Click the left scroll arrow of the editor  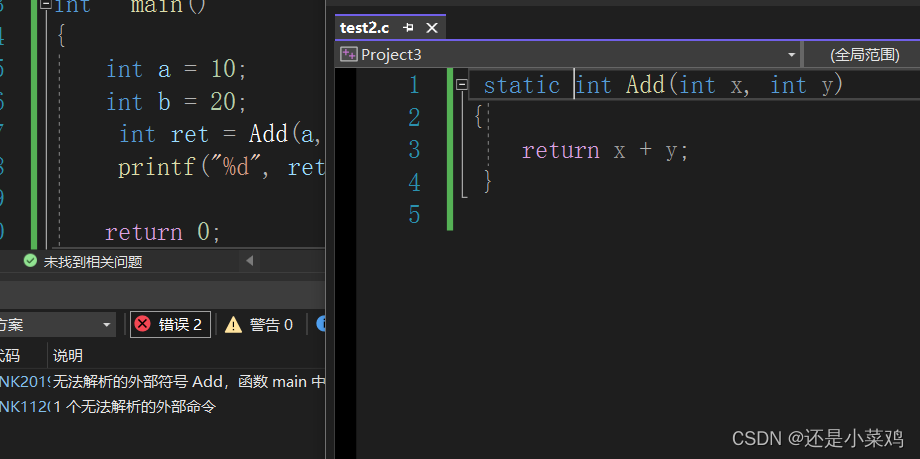coord(249,261)
